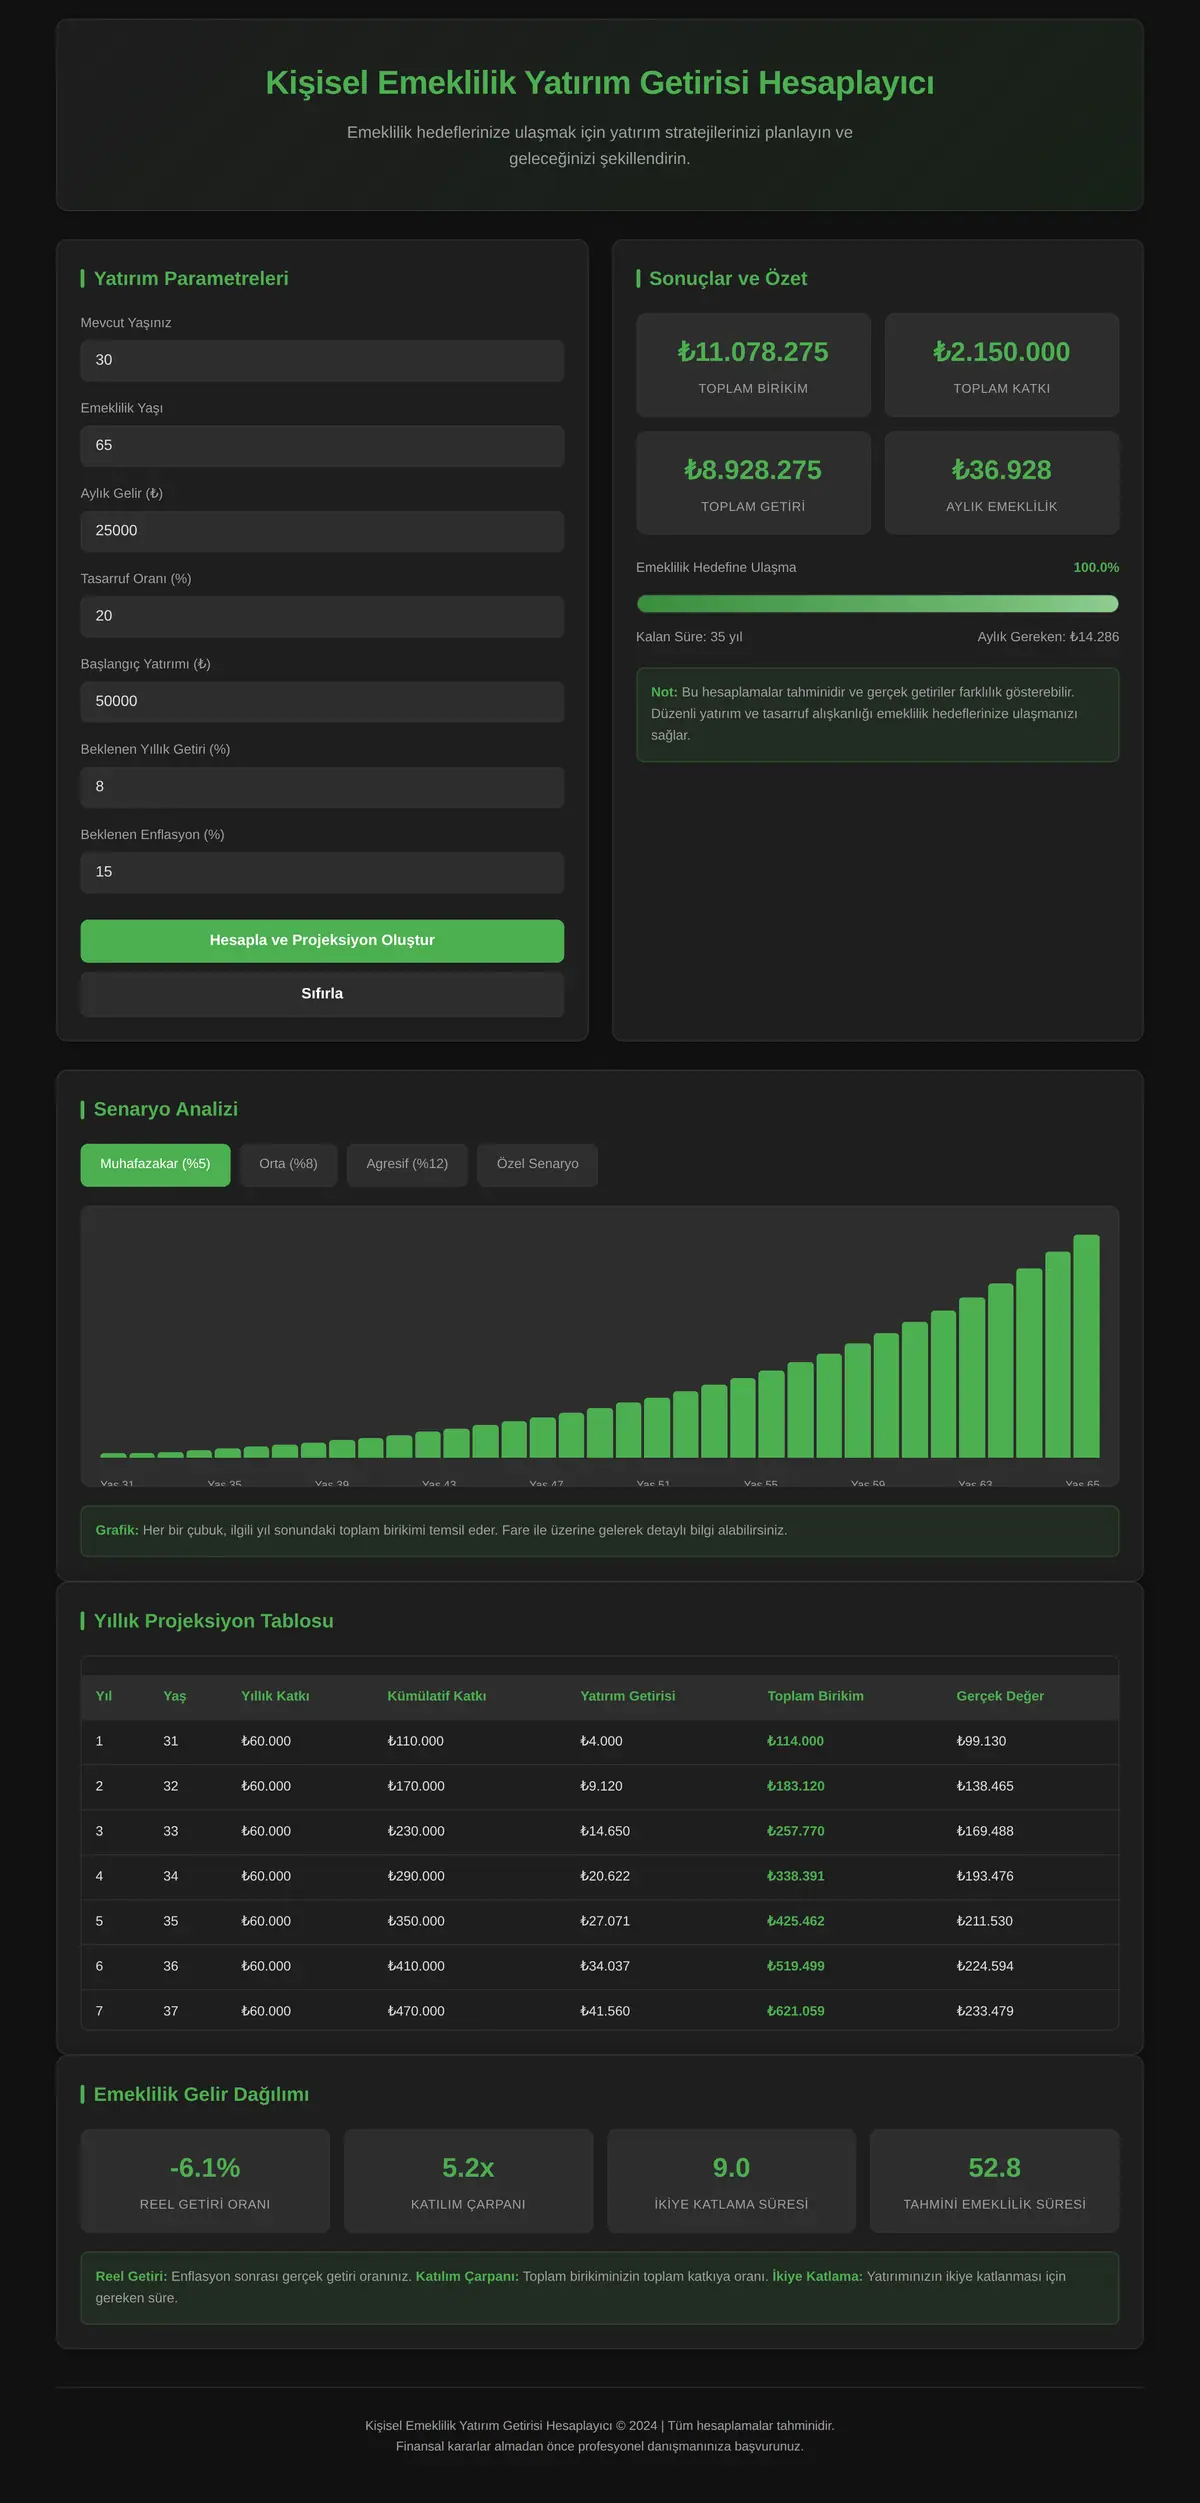The image size is (1200, 2503).
Task: Select the Tasarruf Oranı field
Action: [x=322, y=616]
